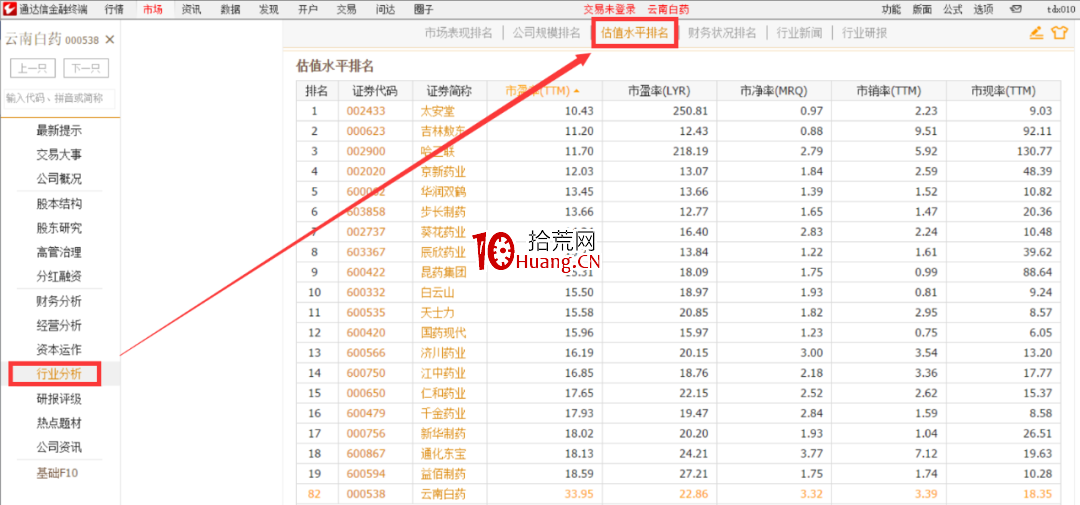Click the Tongdaxin red logo icon
This screenshot has width=1080, height=505.
click(10, 9)
